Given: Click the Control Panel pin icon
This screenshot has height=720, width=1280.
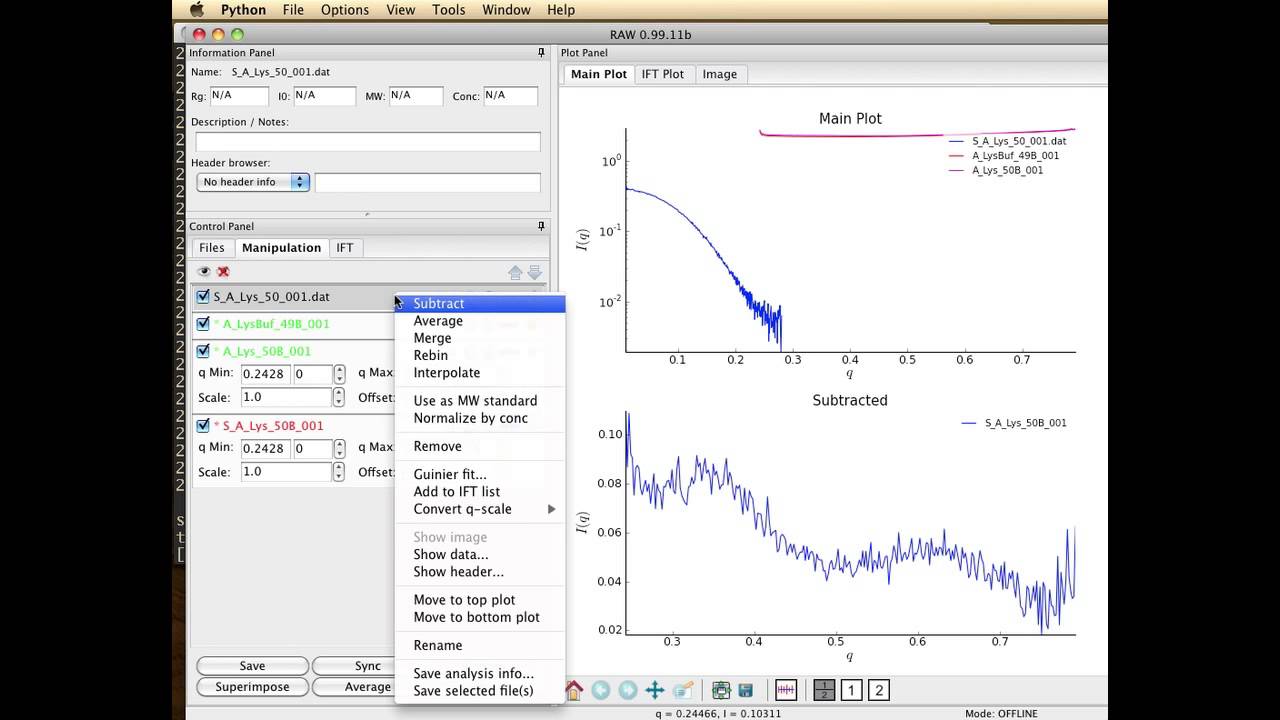Looking at the screenshot, I should point(541,226).
